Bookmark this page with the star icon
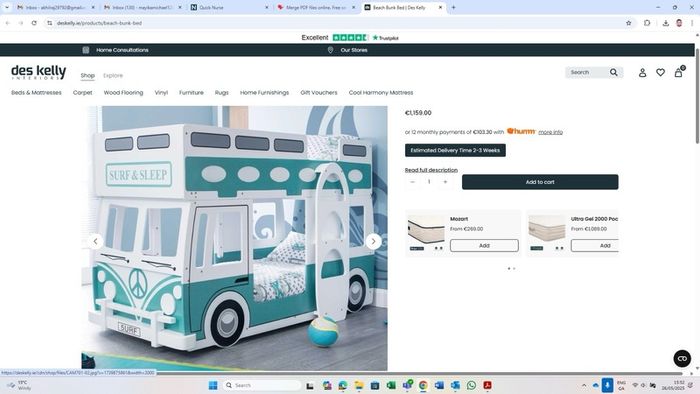 (x=629, y=23)
